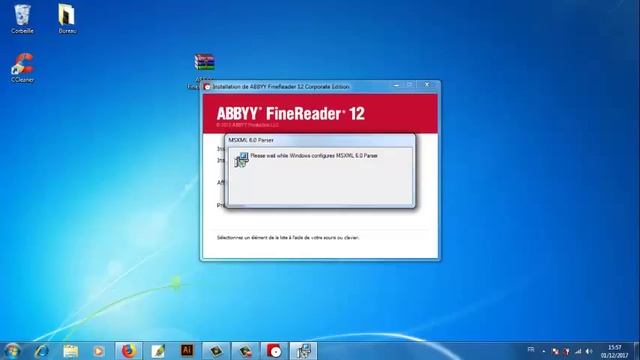Image resolution: width=640 pixels, height=360 pixels.
Task: Click the 'Sélectionnez un élément' hint text
Action: 288,238
